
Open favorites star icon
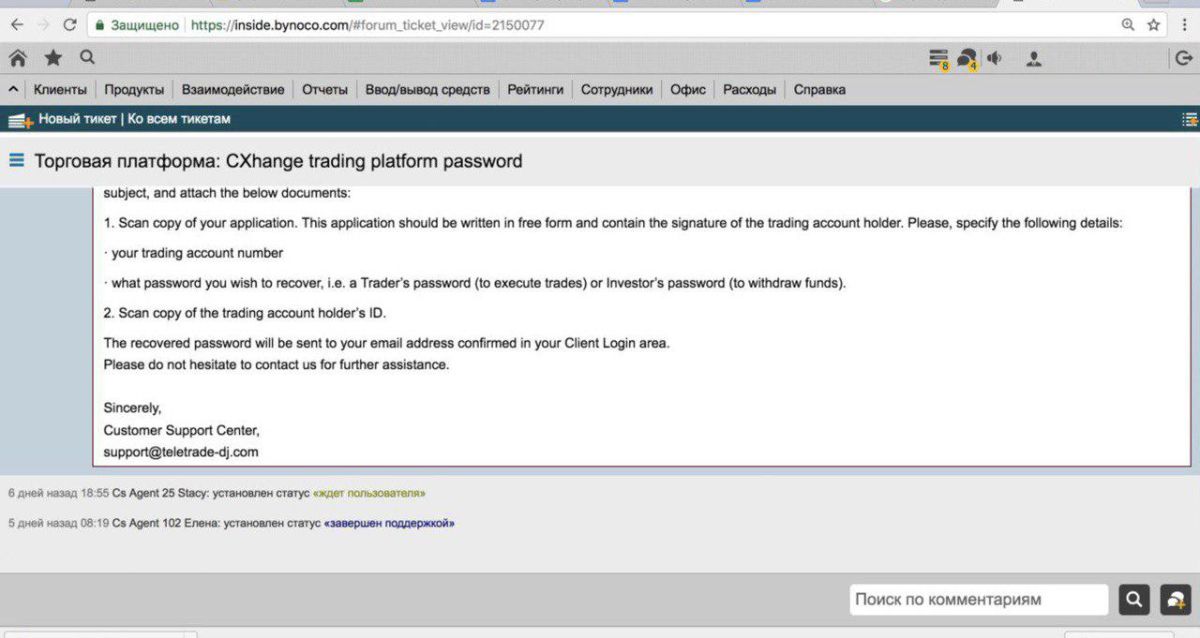53,59
